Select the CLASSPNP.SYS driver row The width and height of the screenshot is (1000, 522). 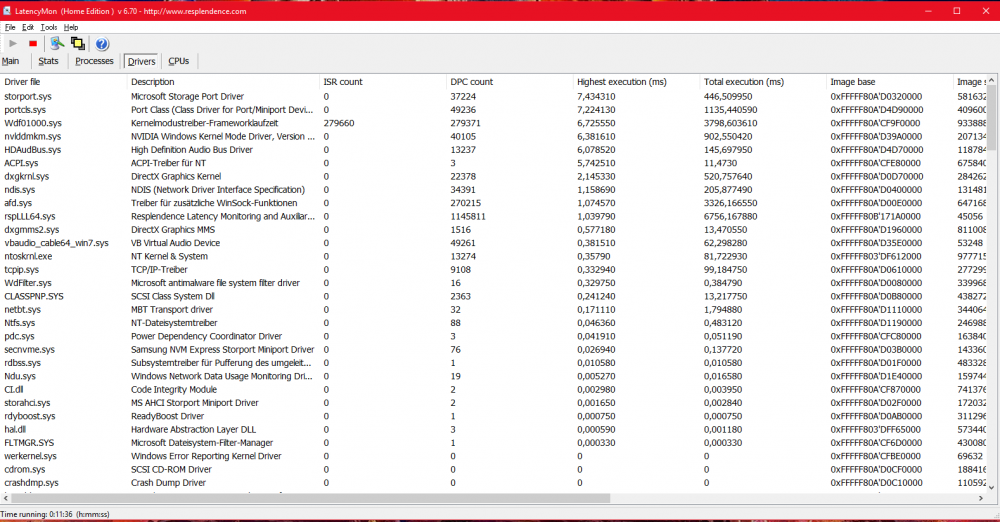point(494,296)
